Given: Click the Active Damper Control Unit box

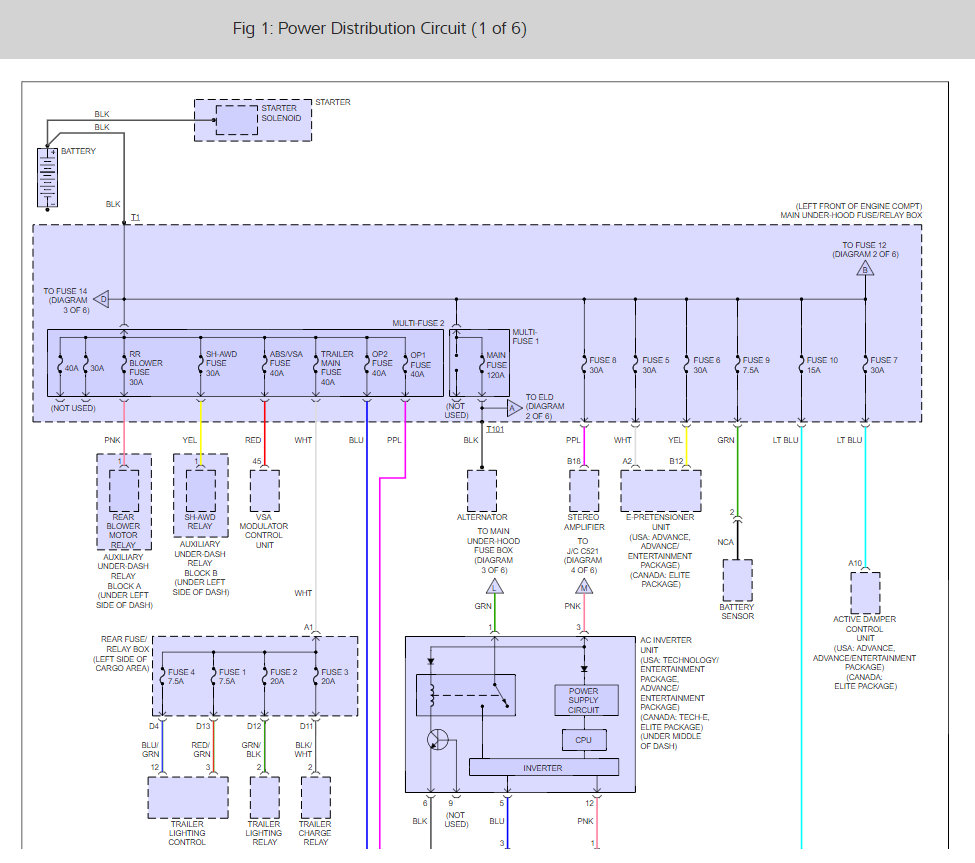Looking at the screenshot, I should [x=865, y=593].
